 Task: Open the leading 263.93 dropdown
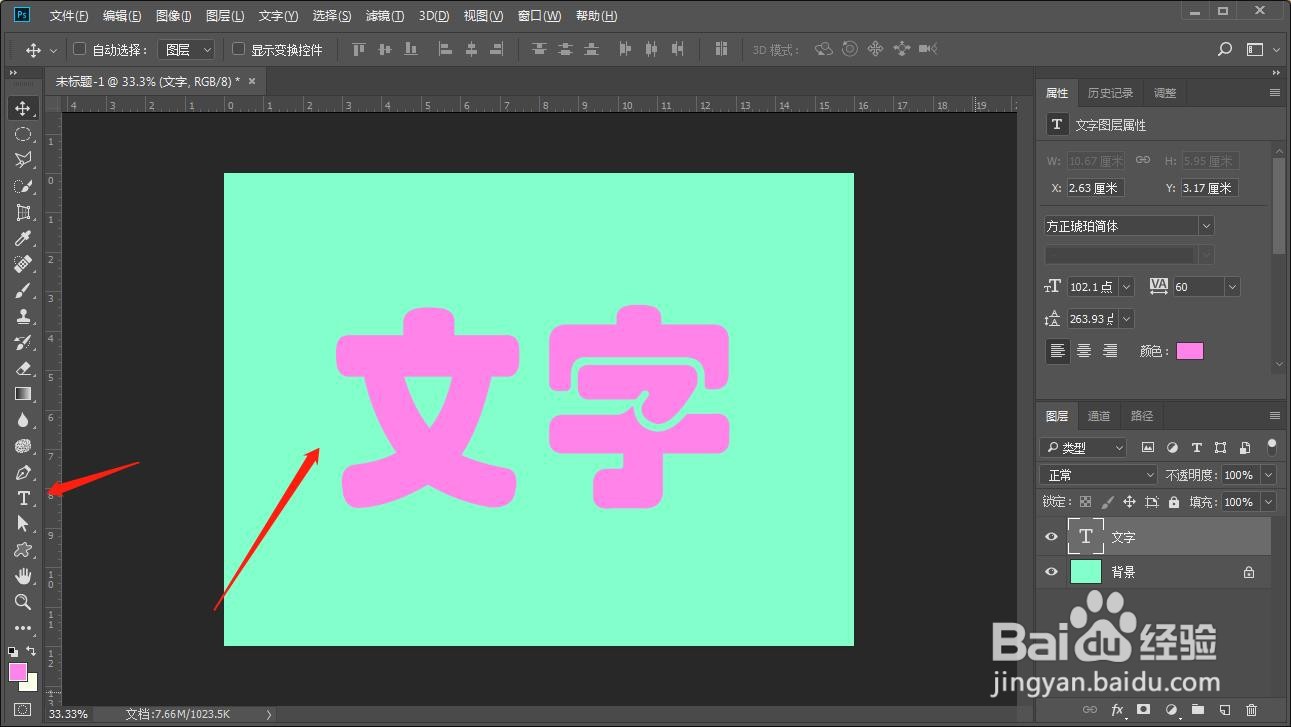(1127, 319)
